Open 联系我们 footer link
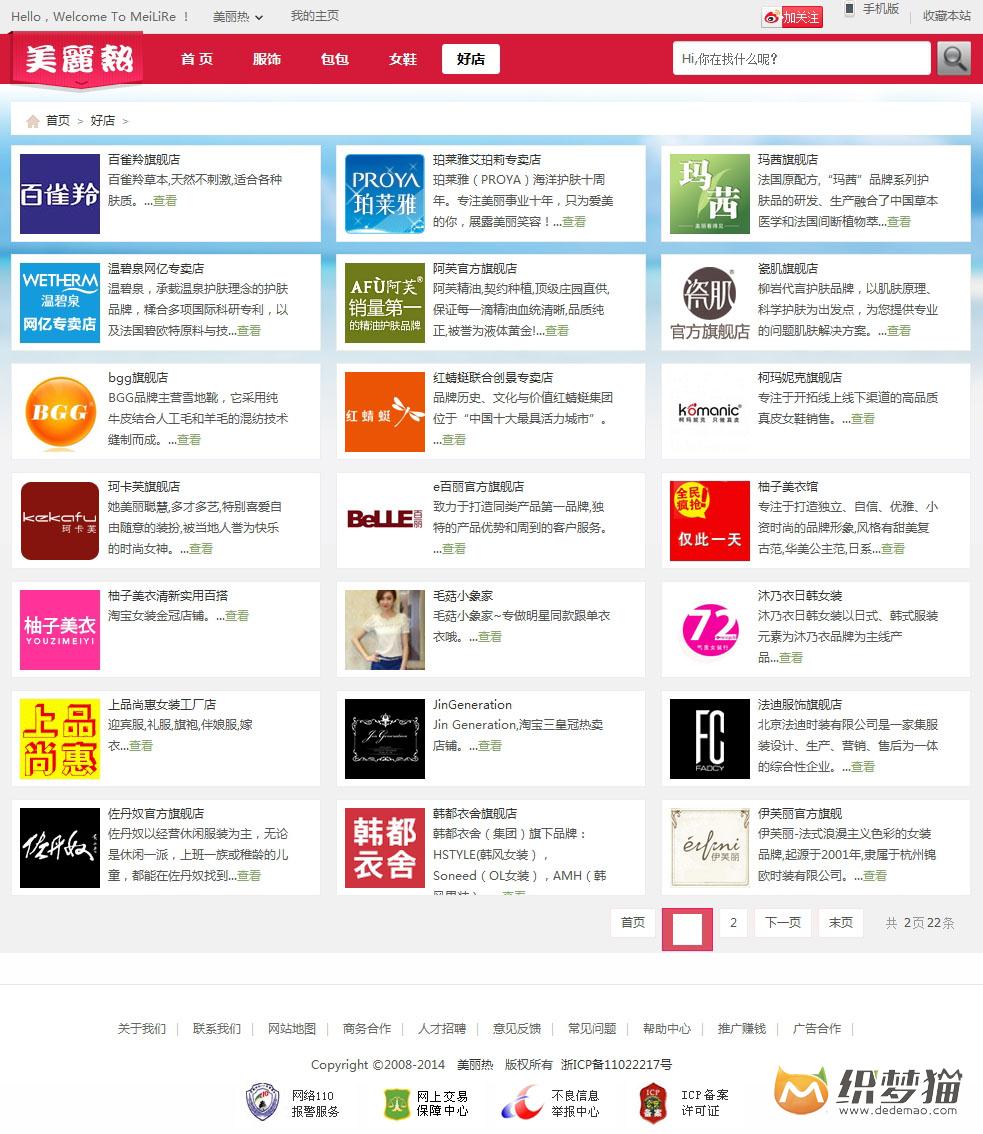This screenshot has width=983, height=1134. [x=217, y=1028]
